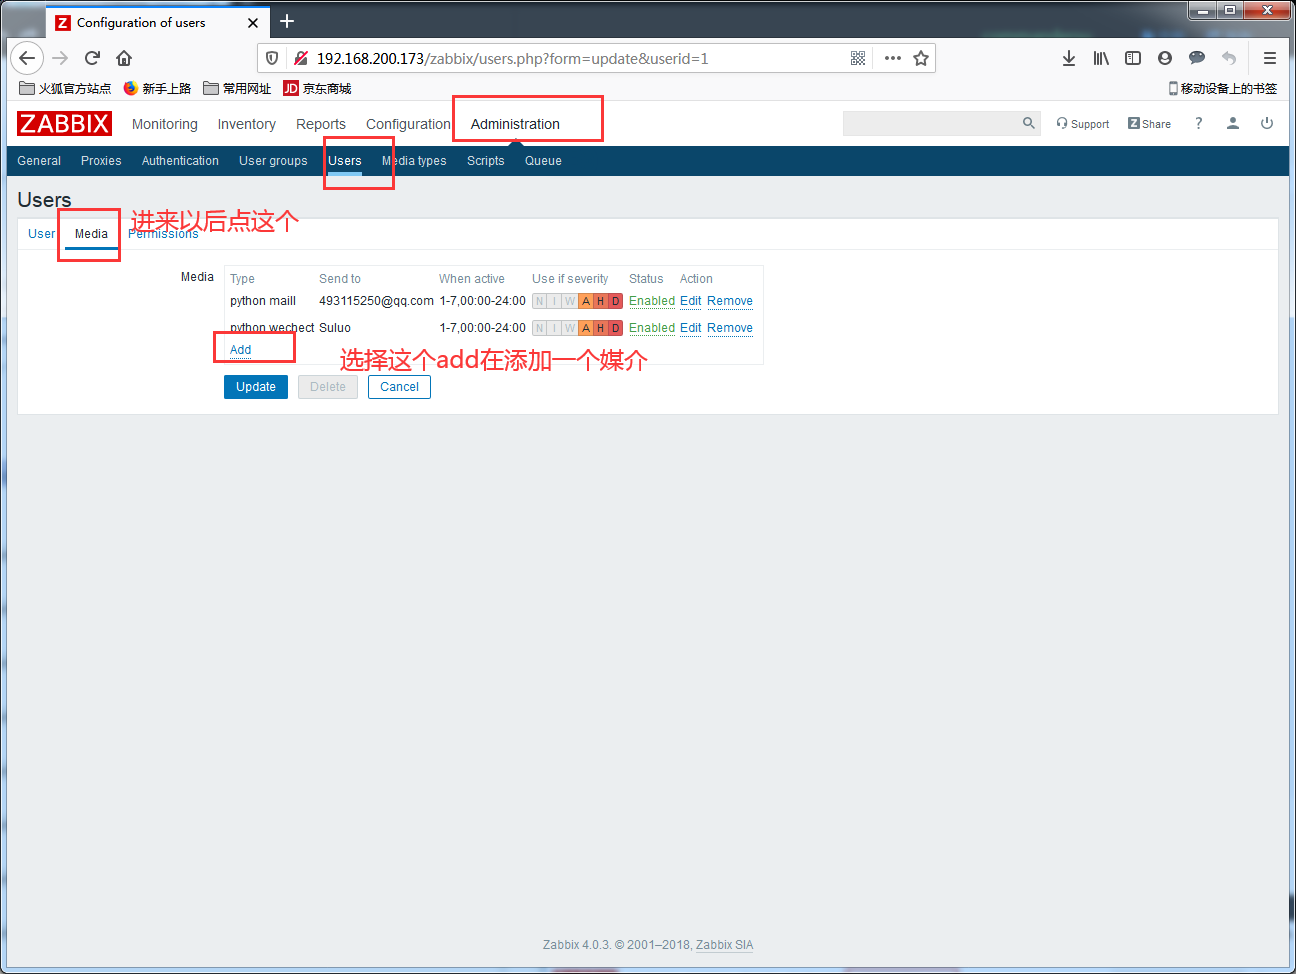Image resolution: width=1296 pixels, height=974 pixels.
Task: Edit the python maill media row
Action: 691,301
